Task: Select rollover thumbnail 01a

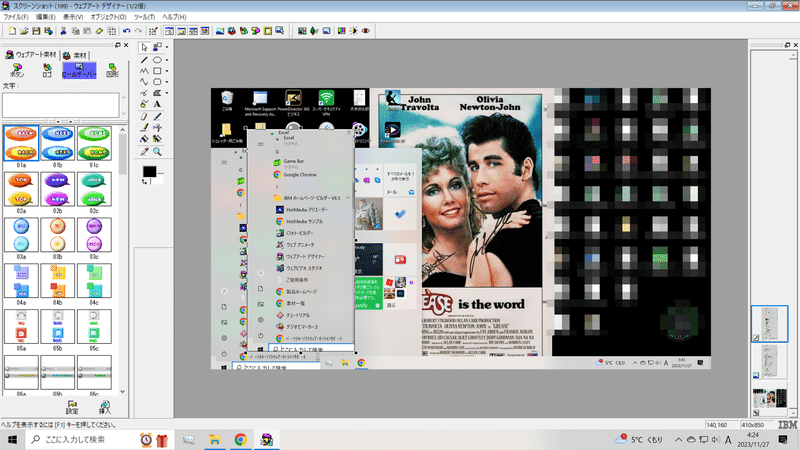Action: point(21,144)
